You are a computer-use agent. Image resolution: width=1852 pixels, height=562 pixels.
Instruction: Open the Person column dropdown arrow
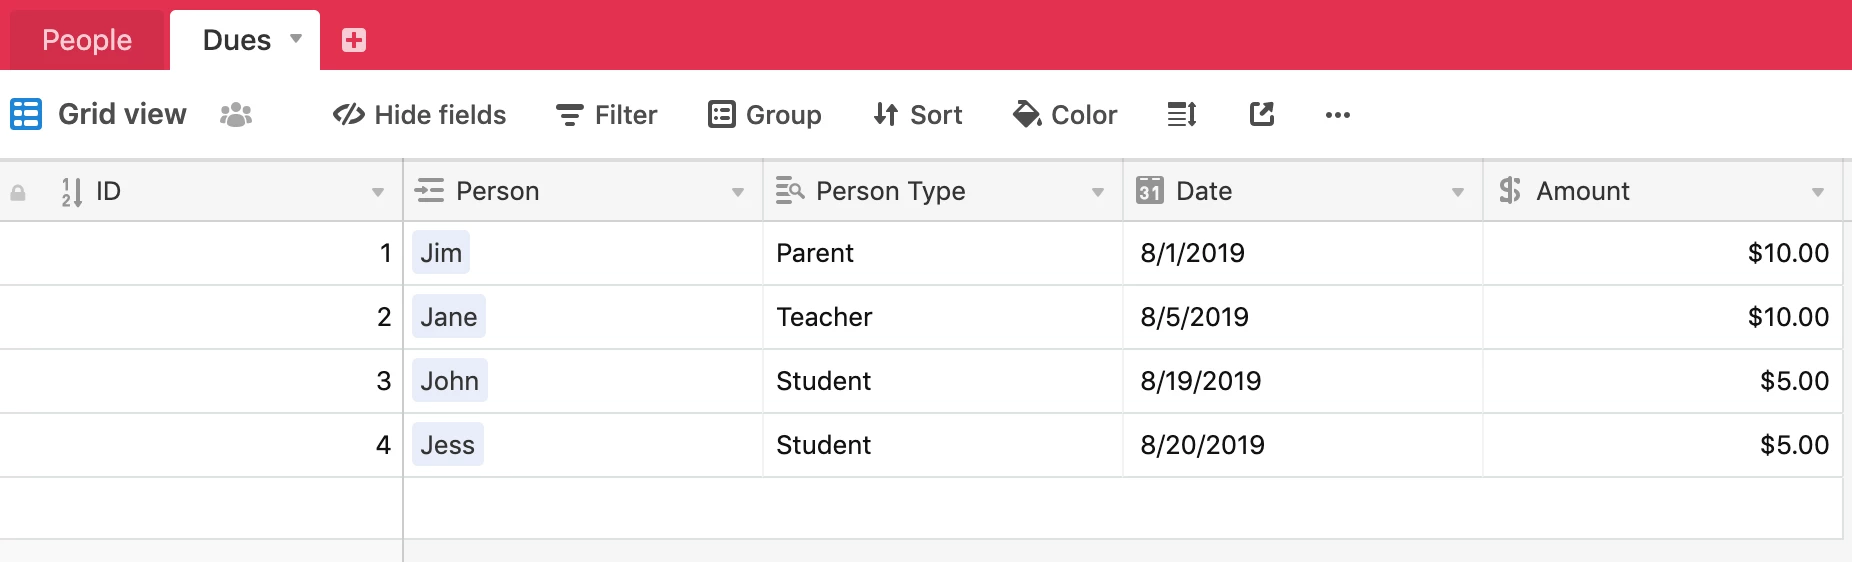click(x=738, y=192)
